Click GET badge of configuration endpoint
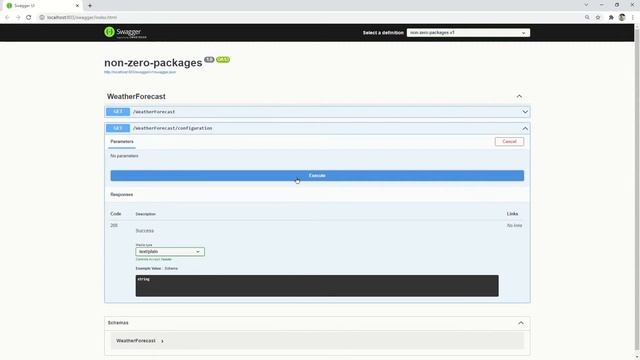This screenshot has height=360, width=640. click(x=118, y=128)
